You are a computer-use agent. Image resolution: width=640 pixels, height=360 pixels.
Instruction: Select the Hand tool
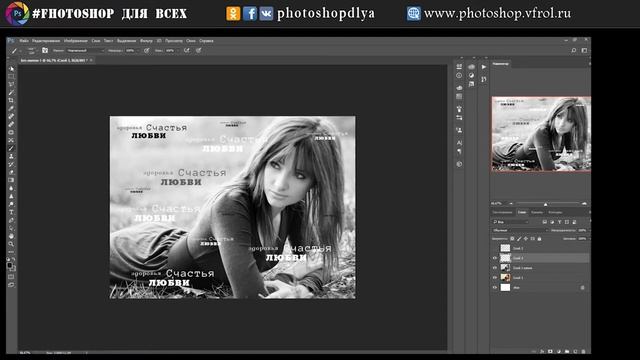tap(11, 236)
